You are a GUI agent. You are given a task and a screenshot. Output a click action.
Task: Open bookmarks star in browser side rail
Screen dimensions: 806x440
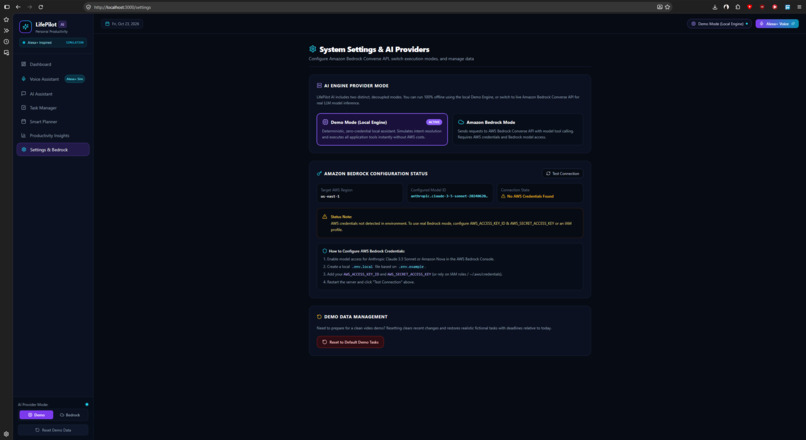point(6,20)
